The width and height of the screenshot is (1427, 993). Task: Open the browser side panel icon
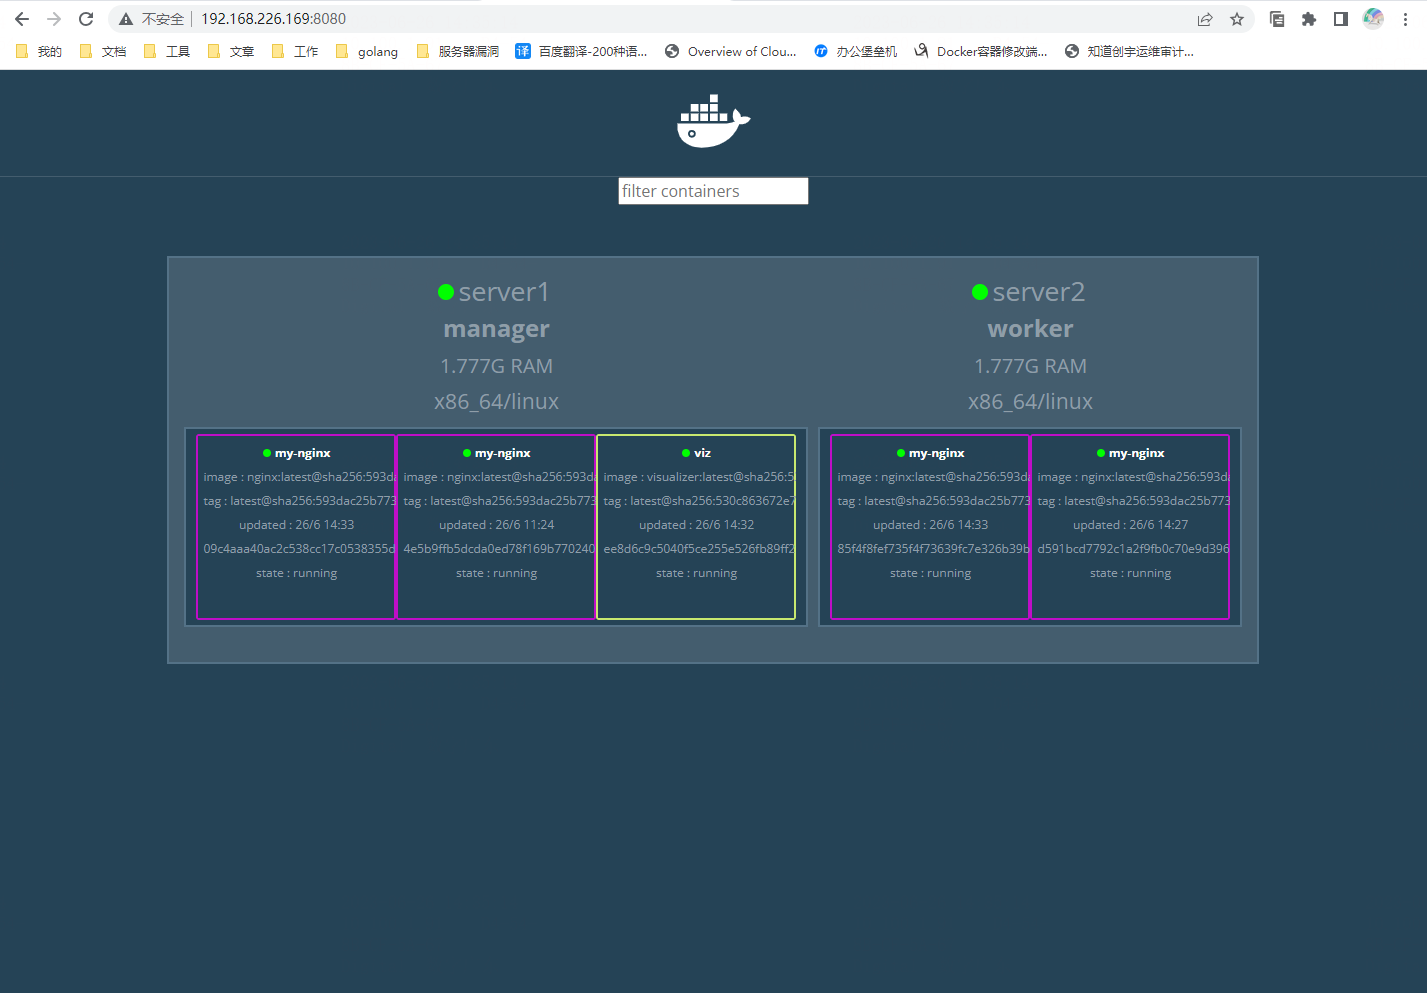click(x=1341, y=19)
